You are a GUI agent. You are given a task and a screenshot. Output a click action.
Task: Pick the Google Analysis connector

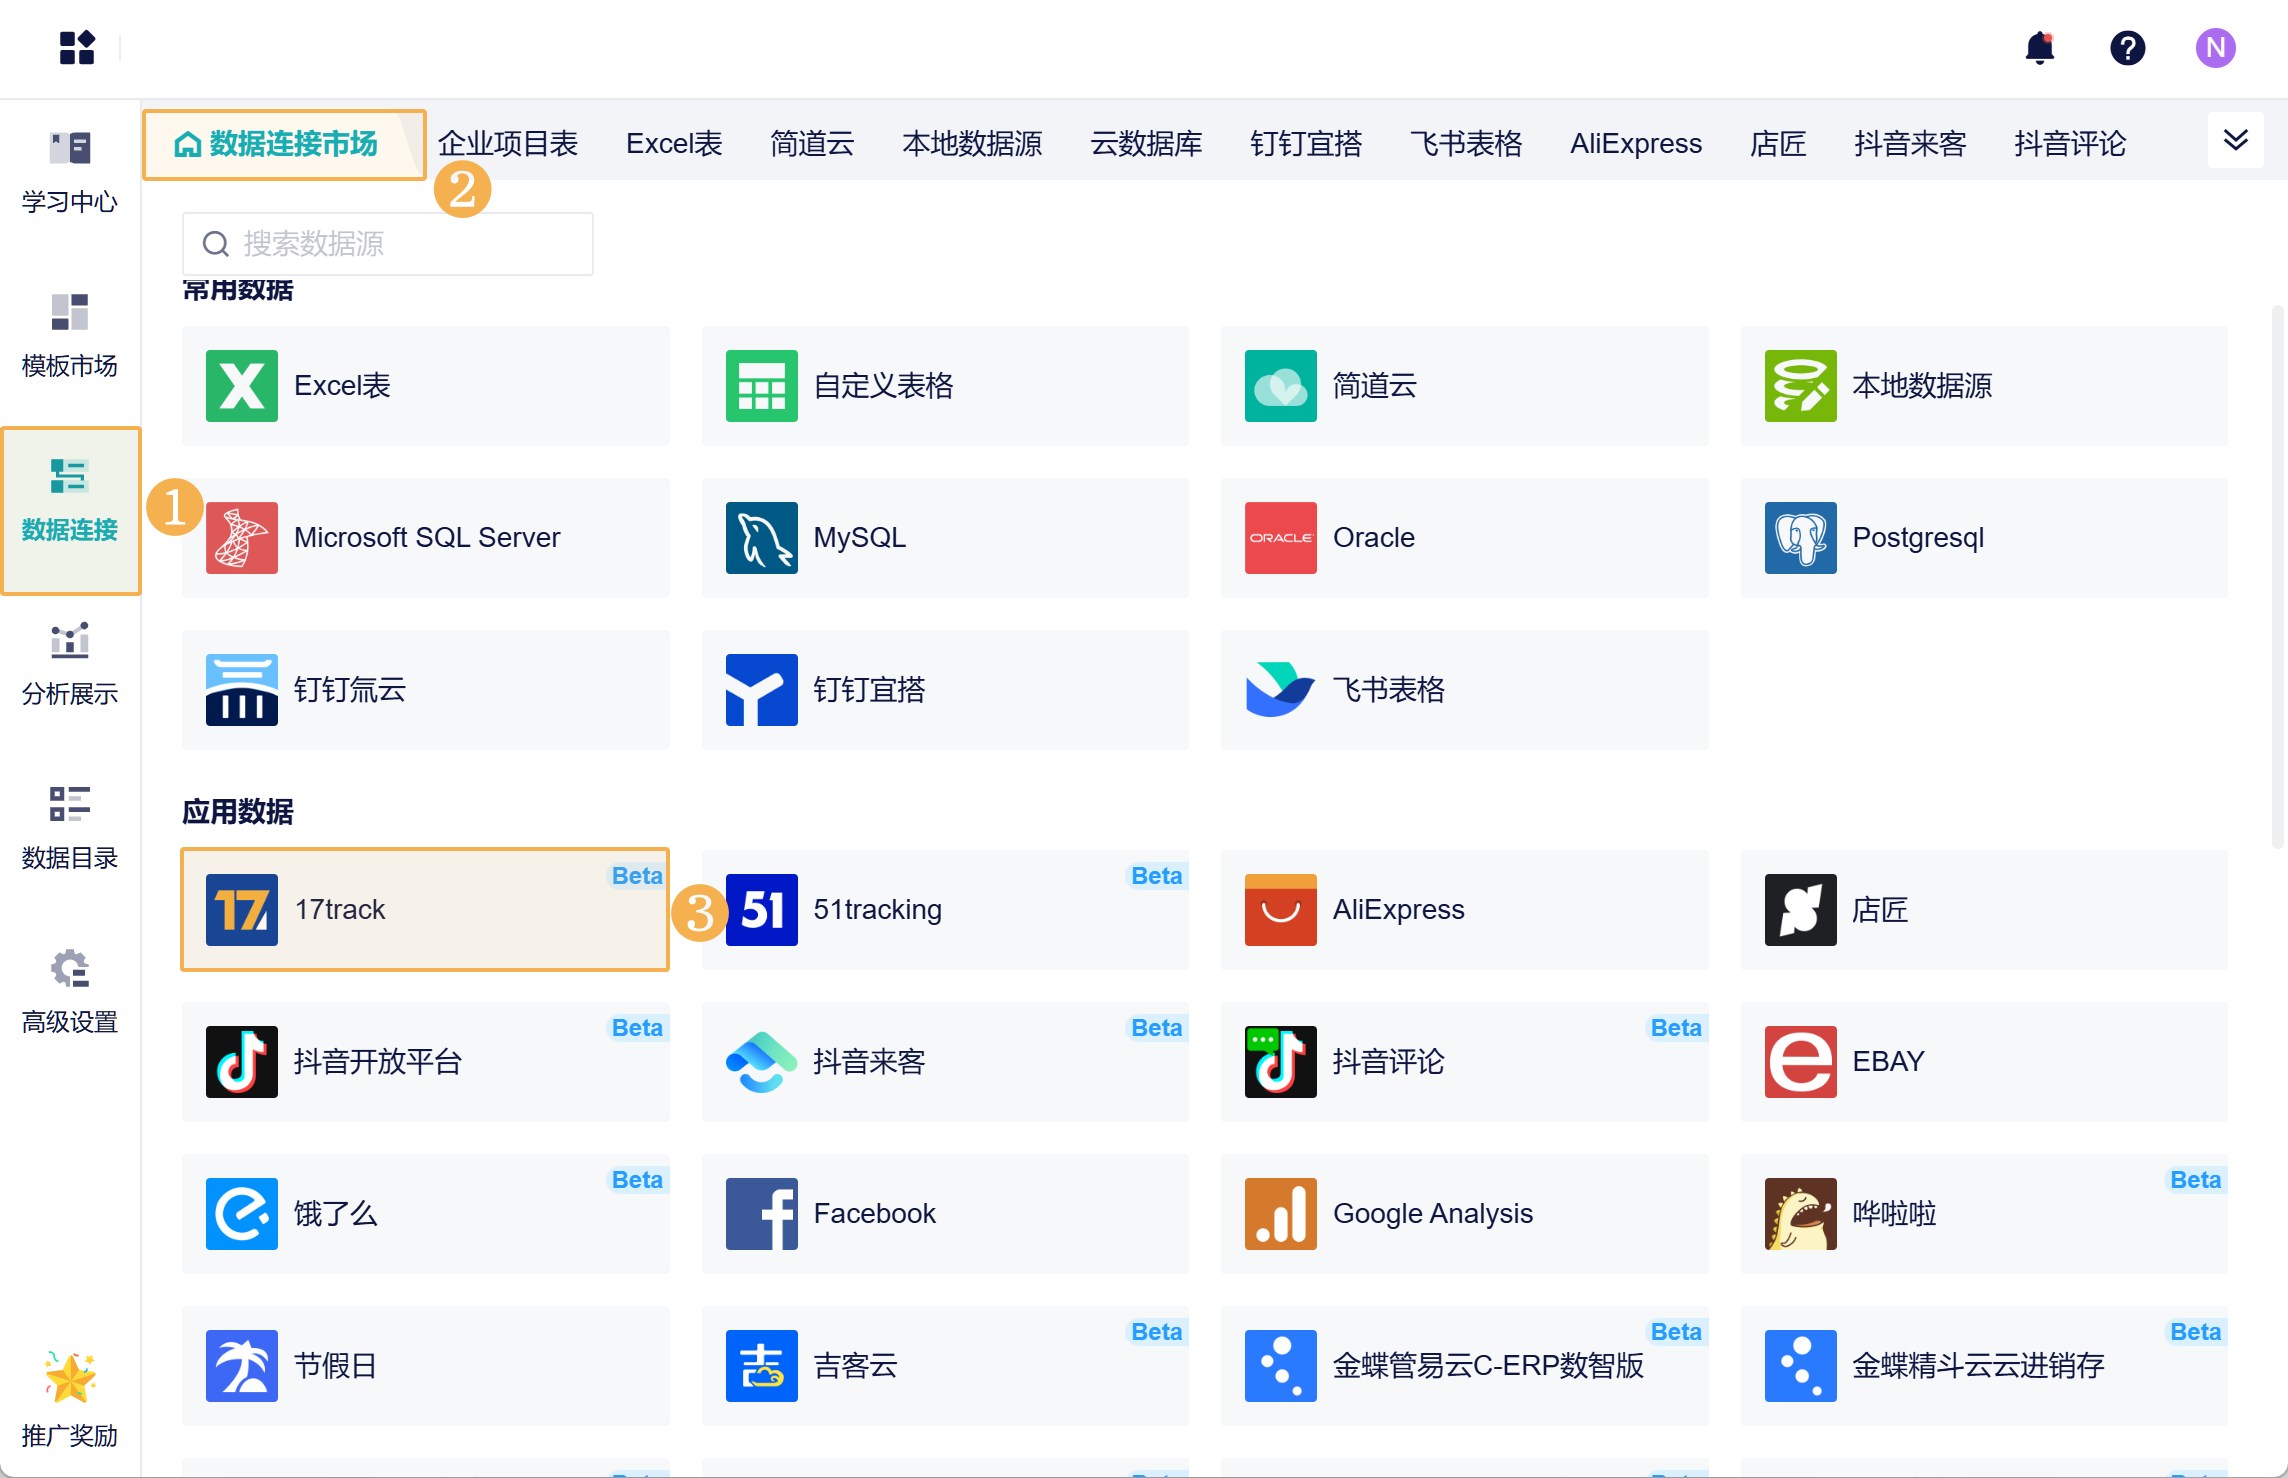pyautogui.click(x=1464, y=1213)
